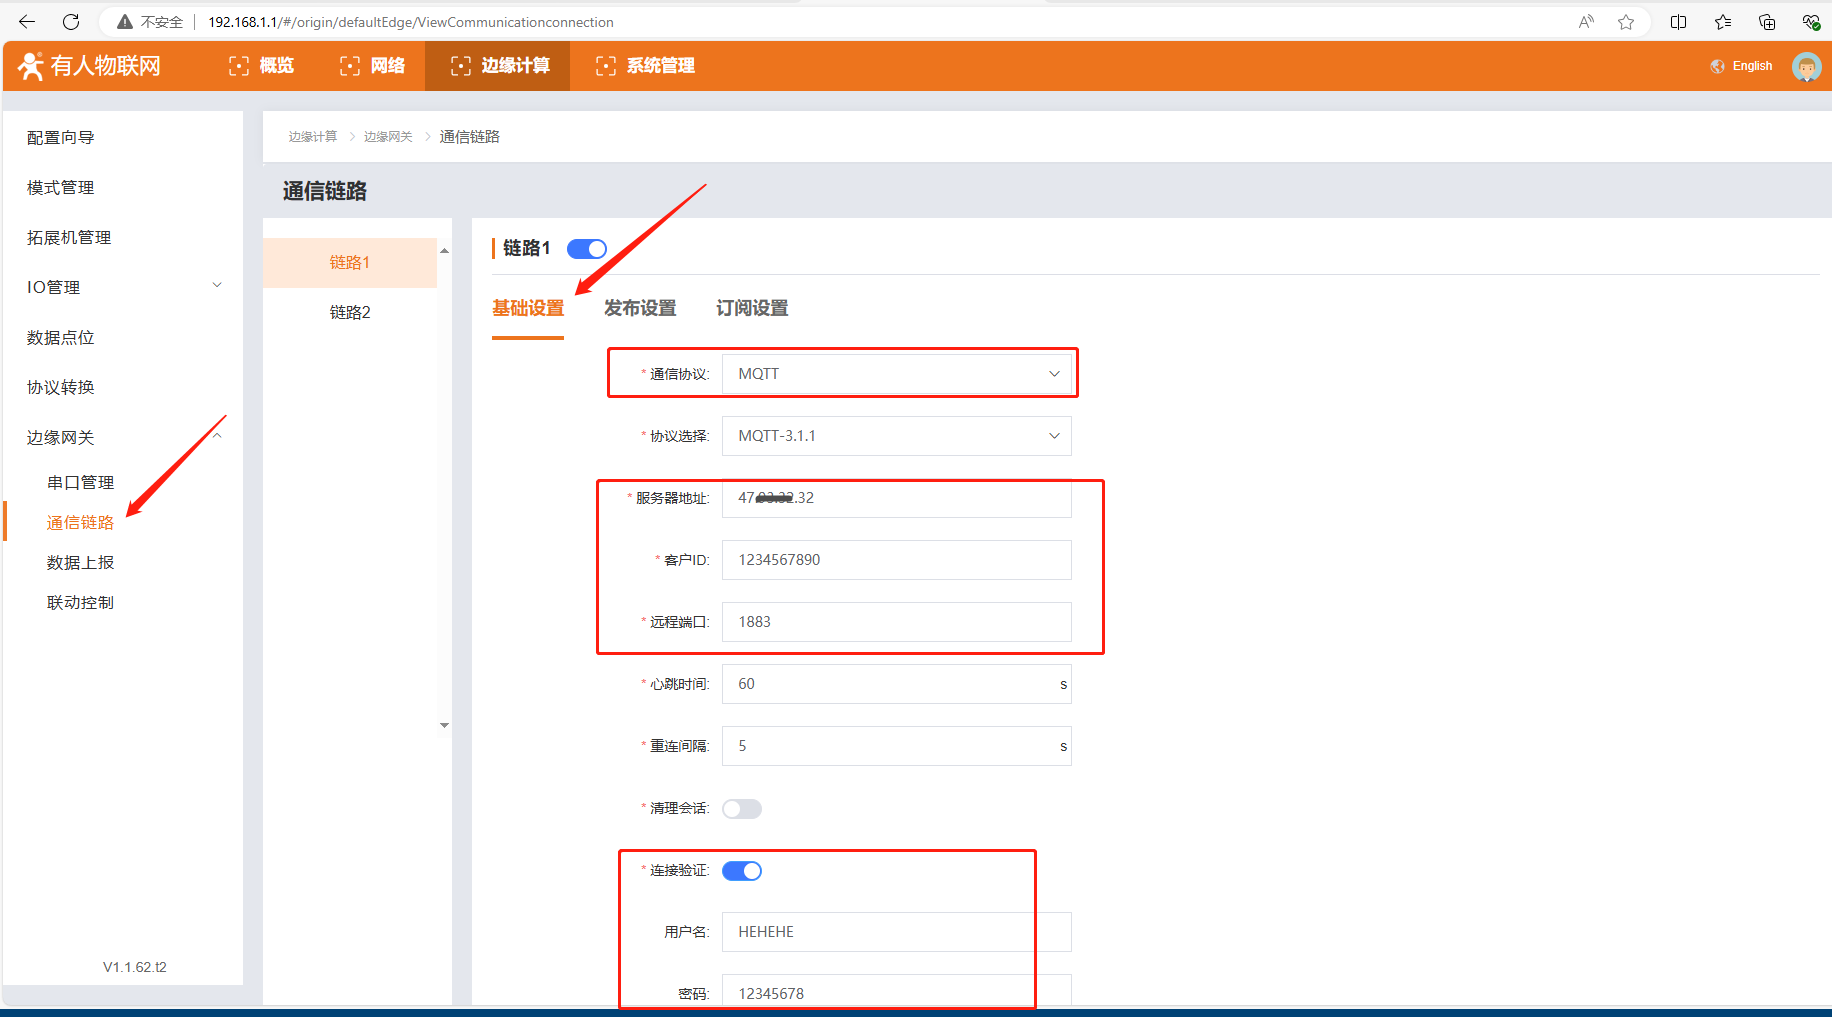This screenshot has height=1017, width=1832.
Task: Enable the 清理会话 switch
Action: point(742,809)
